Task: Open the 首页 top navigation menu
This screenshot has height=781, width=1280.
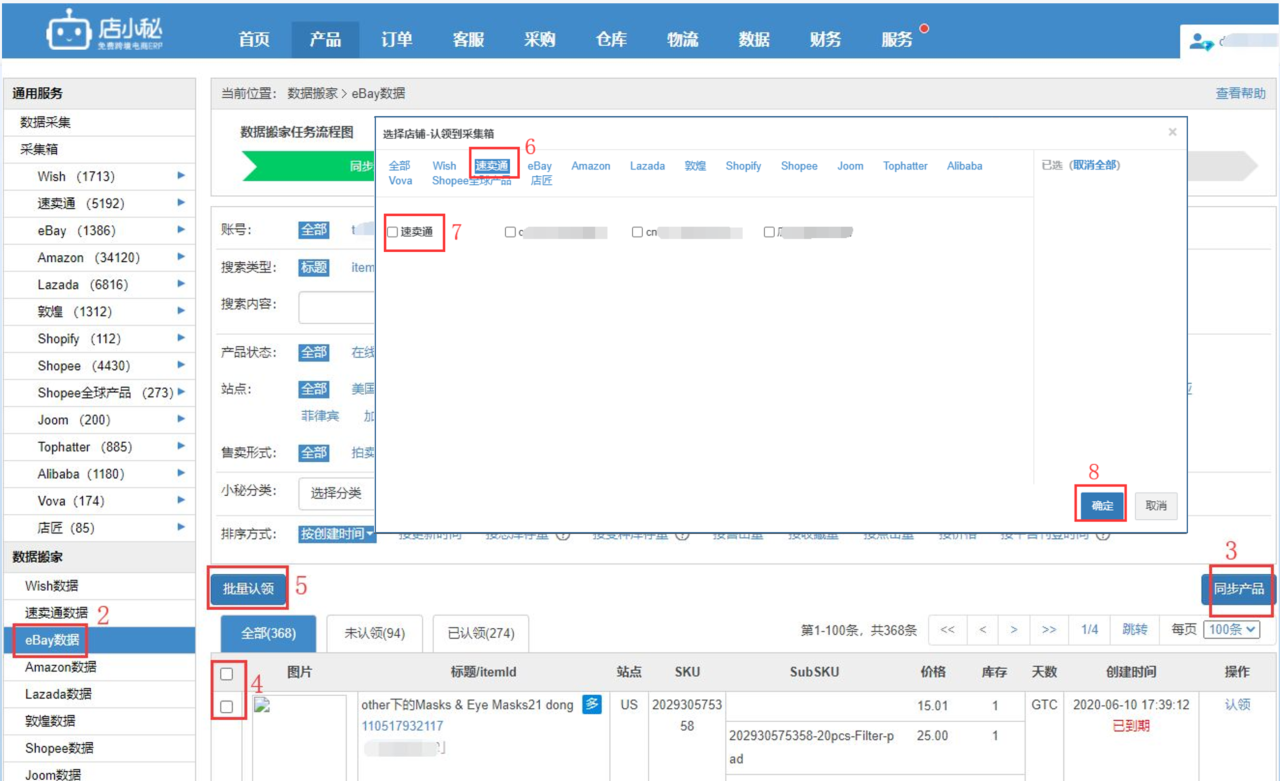Action: (254, 39)
